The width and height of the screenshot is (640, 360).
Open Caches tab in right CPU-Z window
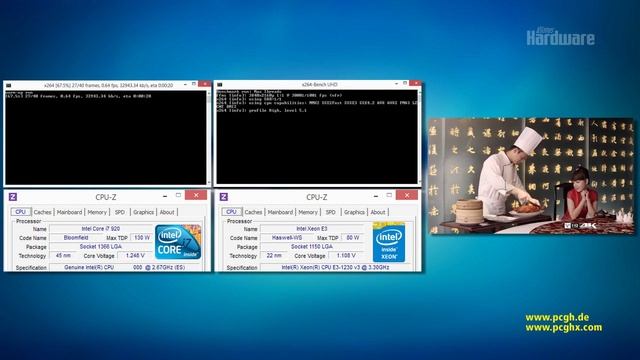(253, 212)
